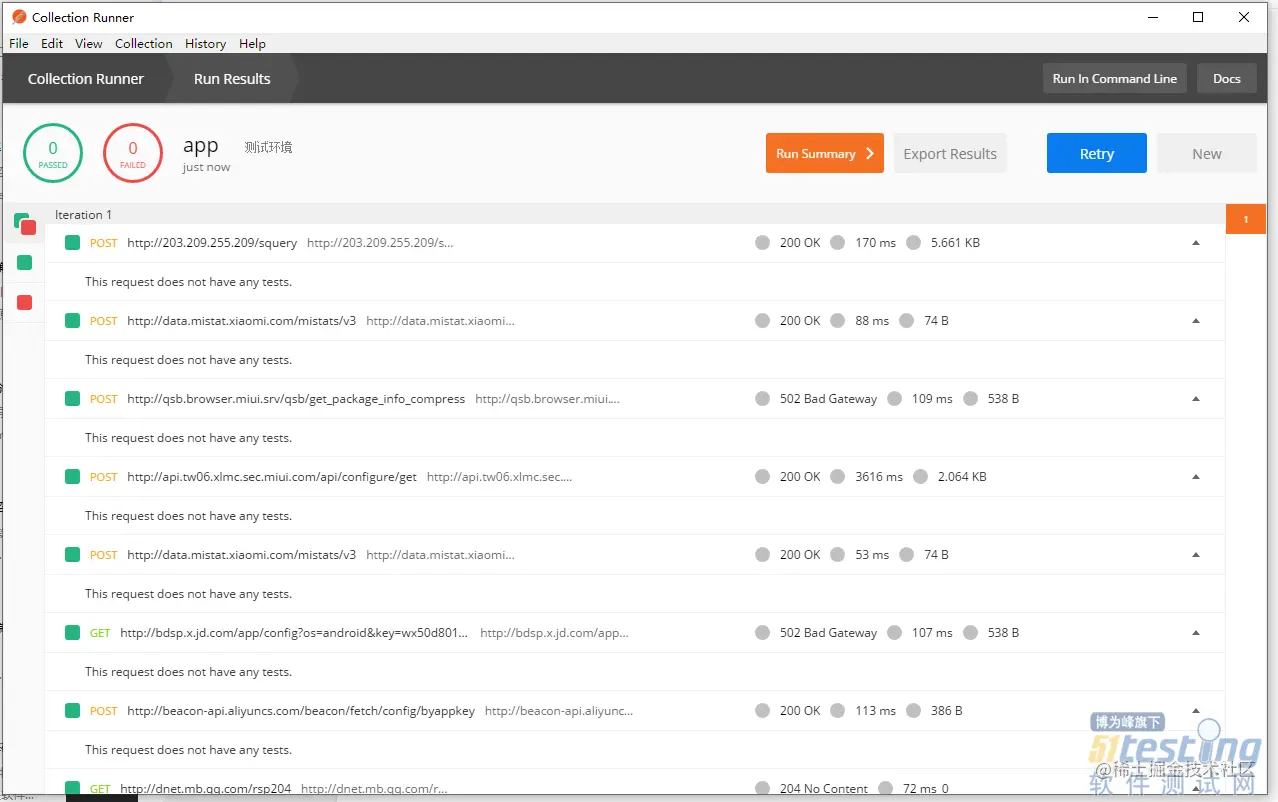Click Run In Command Line button

(x=1115, y=79)
